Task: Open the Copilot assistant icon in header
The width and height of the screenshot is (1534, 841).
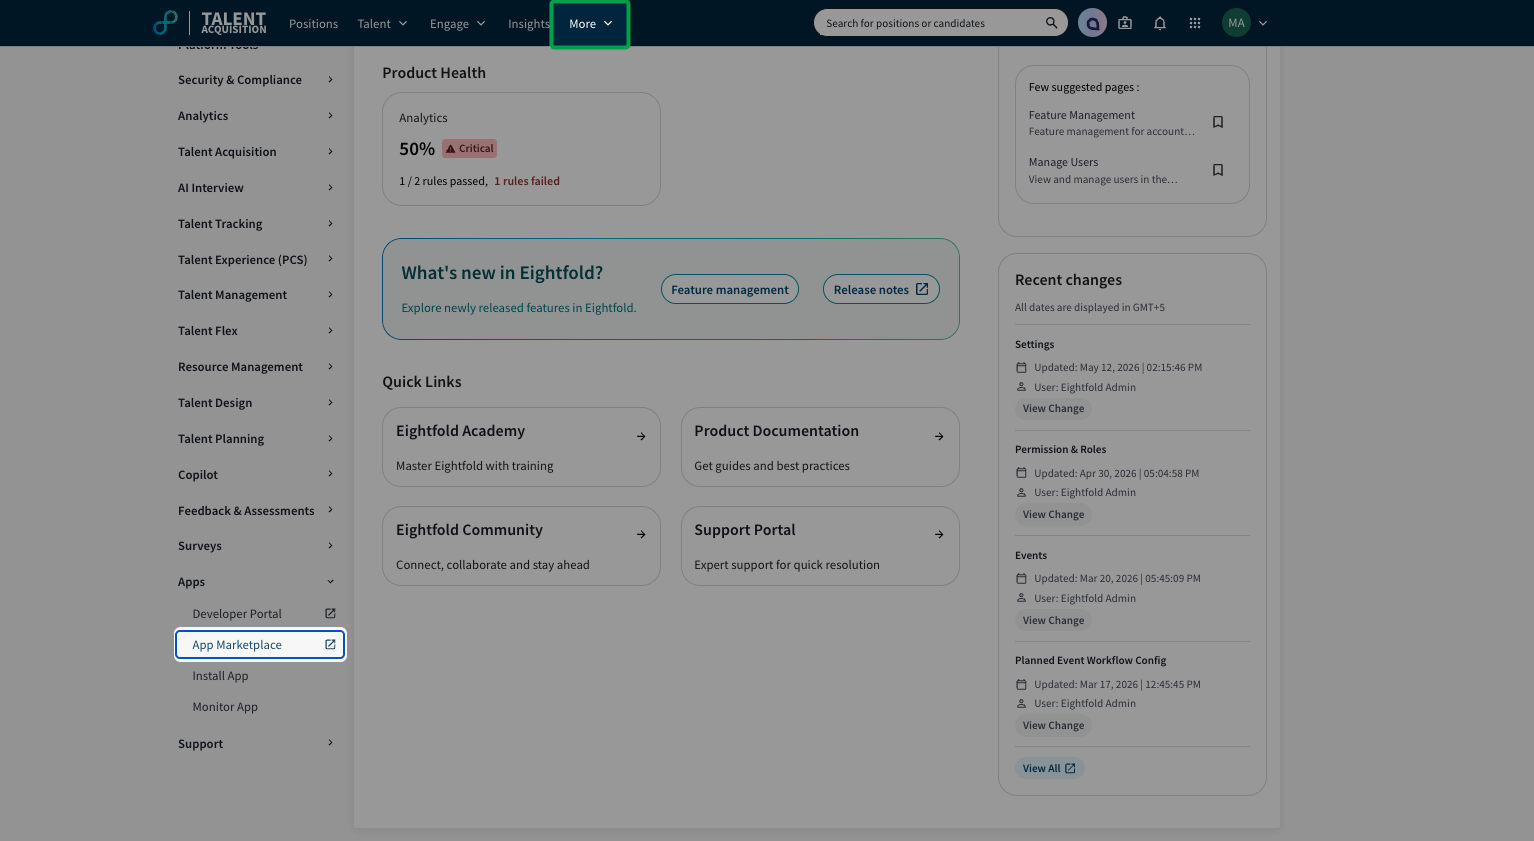Action: (x=1092, y=23)
